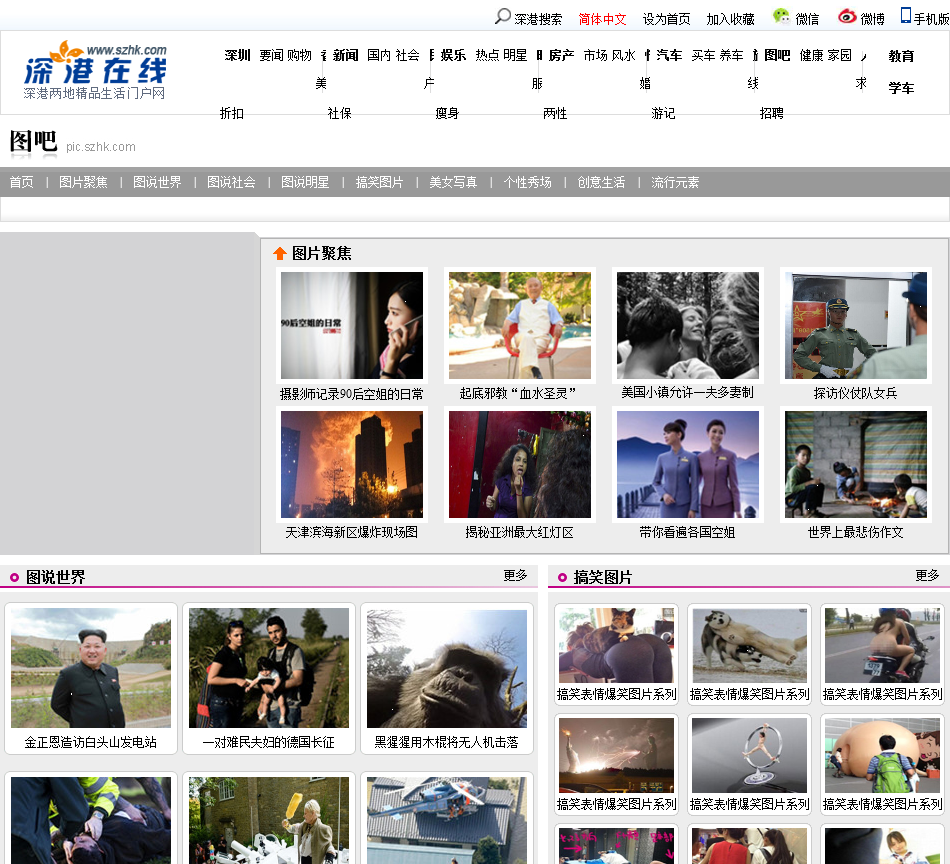Open blue helicopter photo thumbnail

click(x=447, y=820)
